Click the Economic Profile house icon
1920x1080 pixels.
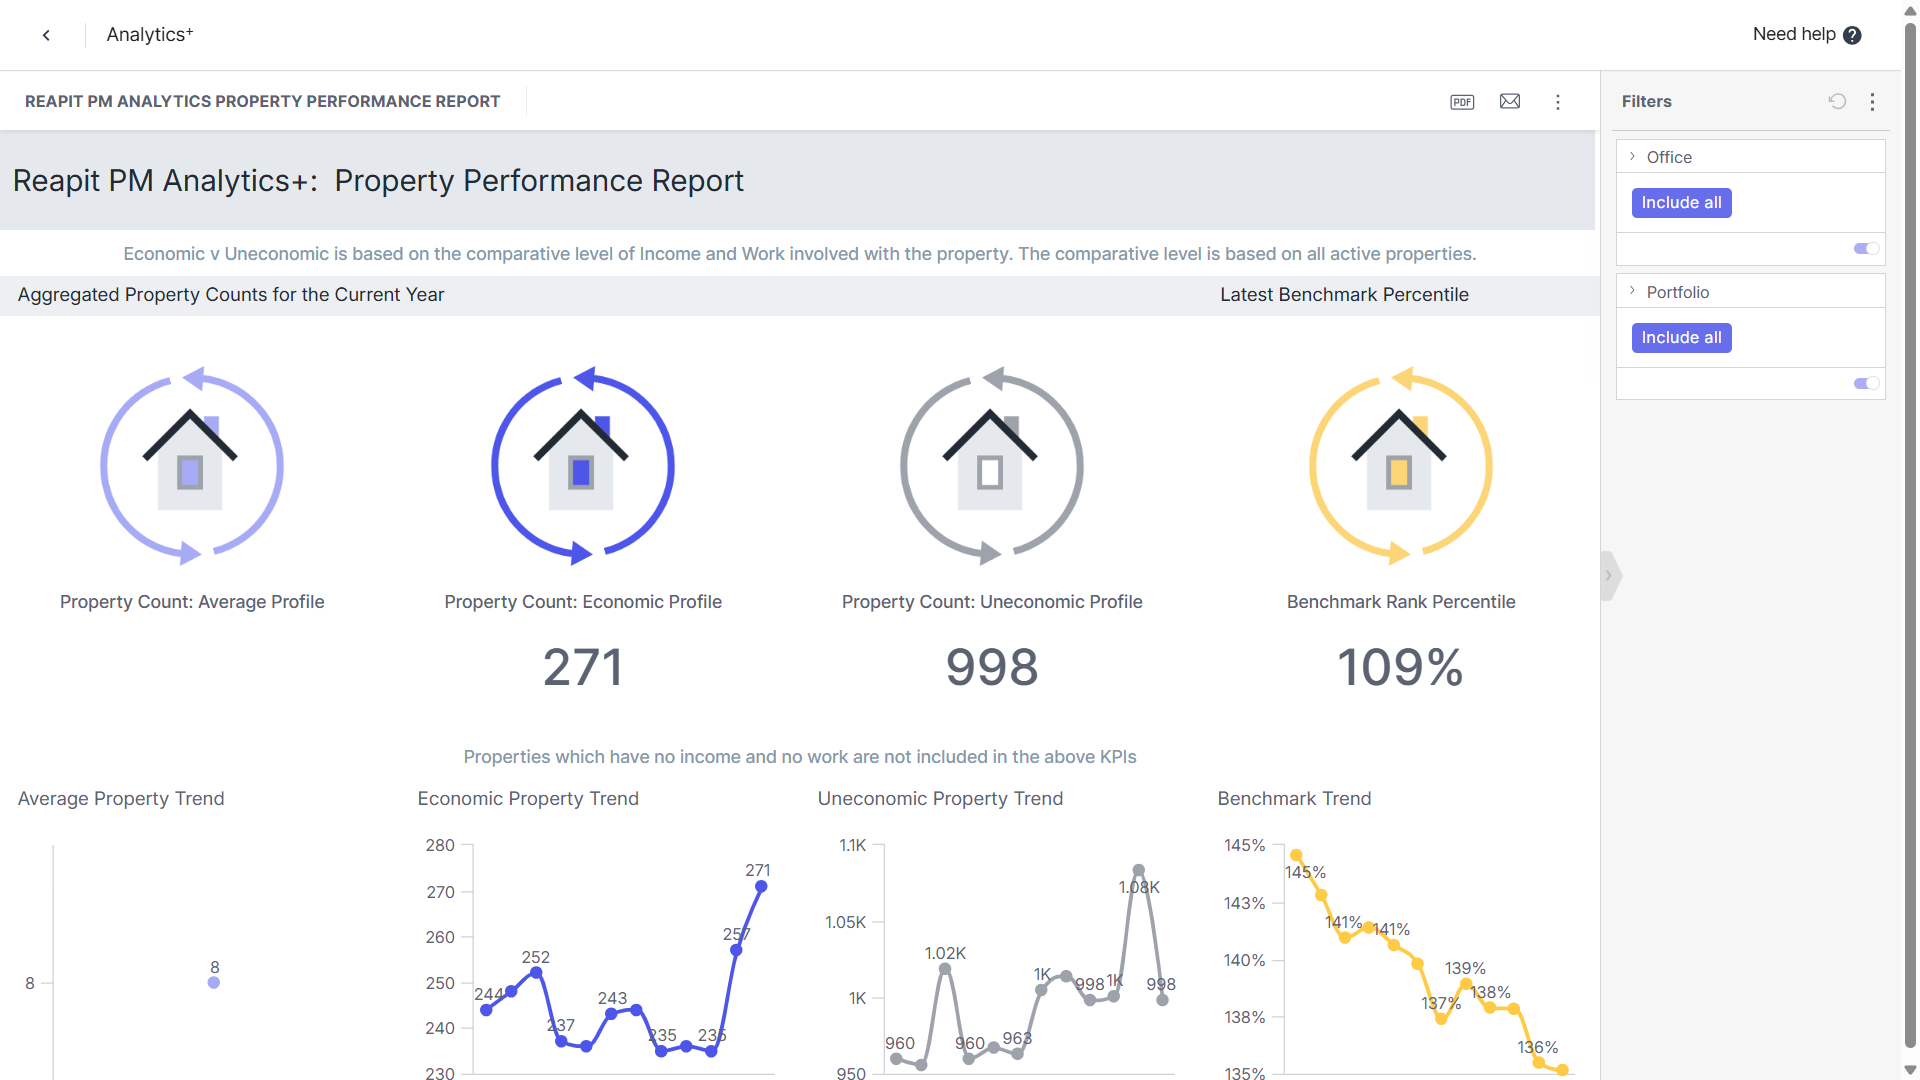tap(582, 467)
